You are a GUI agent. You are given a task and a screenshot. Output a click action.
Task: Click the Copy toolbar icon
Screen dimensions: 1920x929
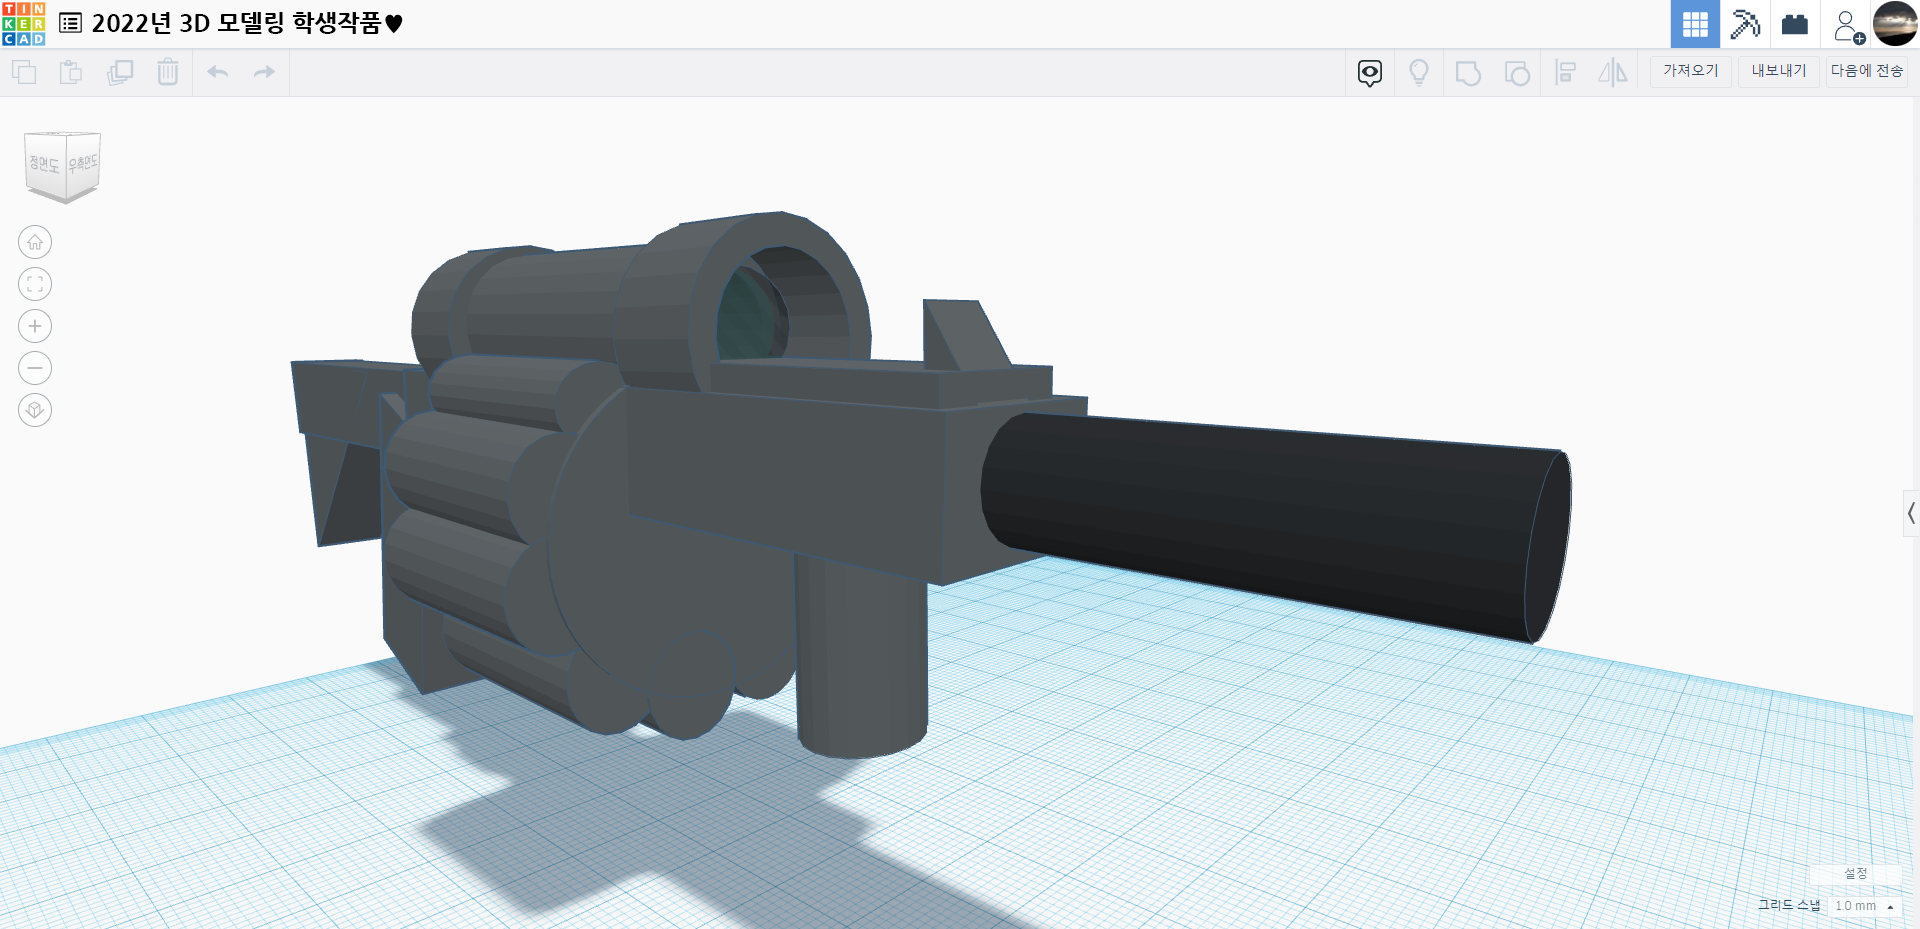(24, 72)
